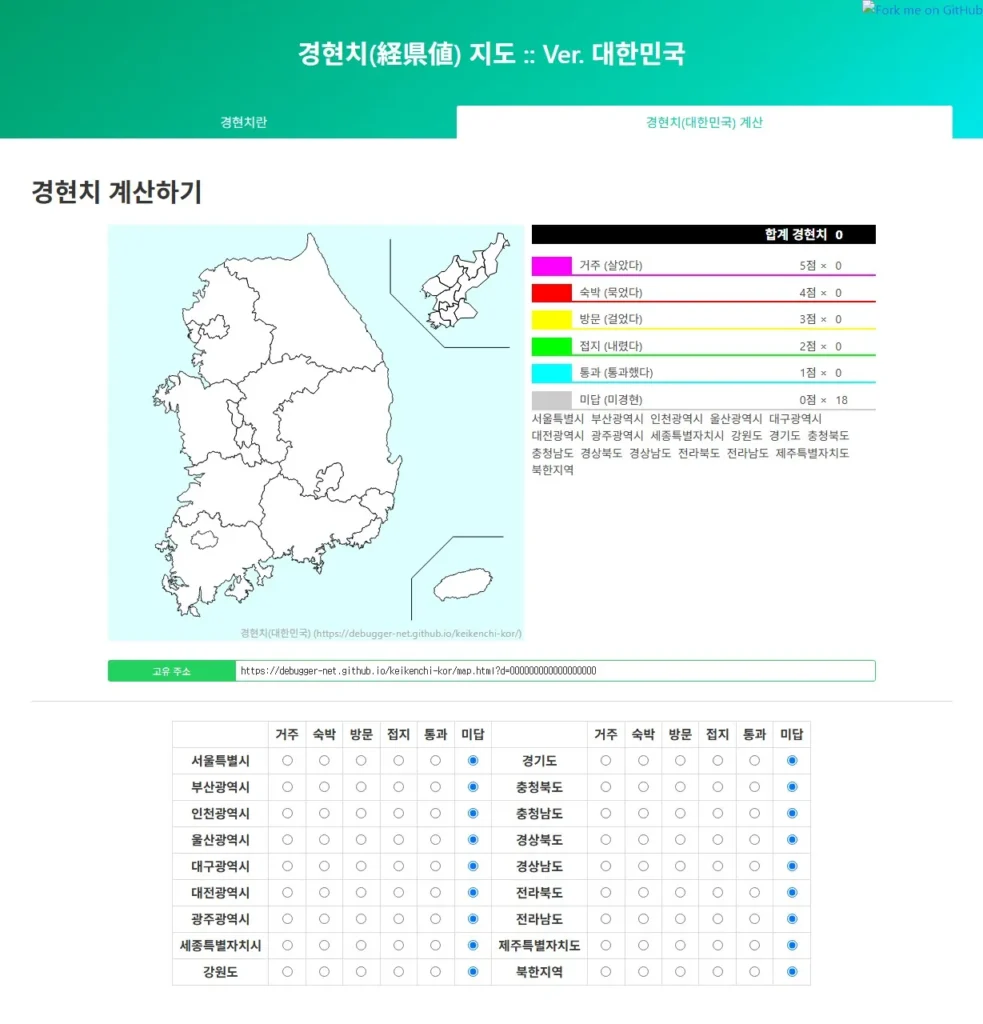Switch to the 경현치란 tab
Image resolution: width=983 pixels, height=1024 pixels.
tap(243, 123)
